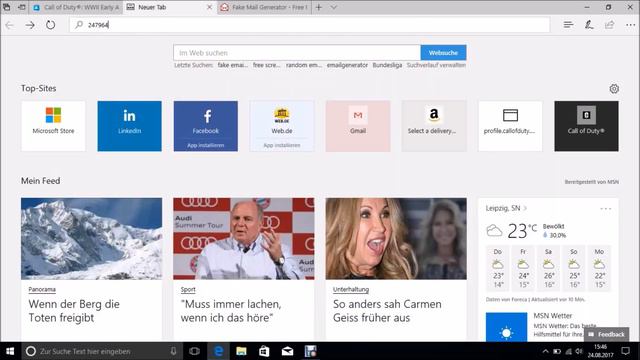Viewport: 640px width, 360px height.
Task: Click the Feedback button
Action: coord(607,334)
